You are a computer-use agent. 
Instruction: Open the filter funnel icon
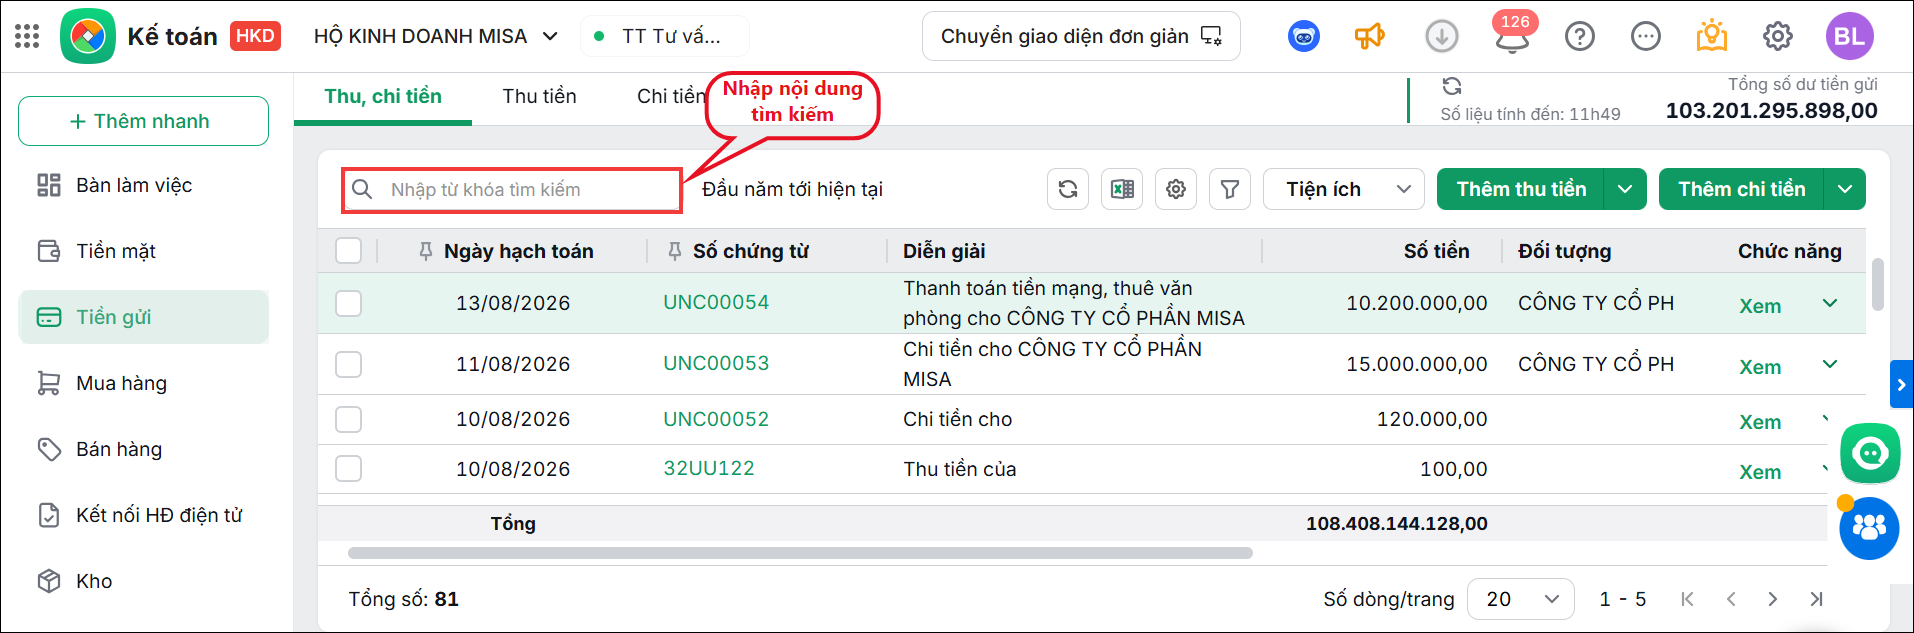(1230, 189)
